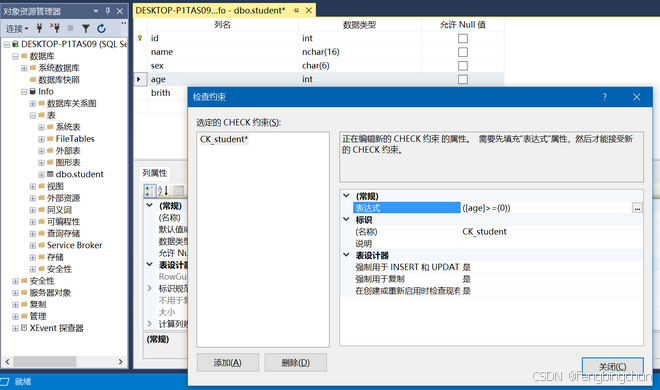This screenshot has height=390, width=660.
Task: Collapse the 标识 section in constraint properties
Action: [x=346, y=219]
